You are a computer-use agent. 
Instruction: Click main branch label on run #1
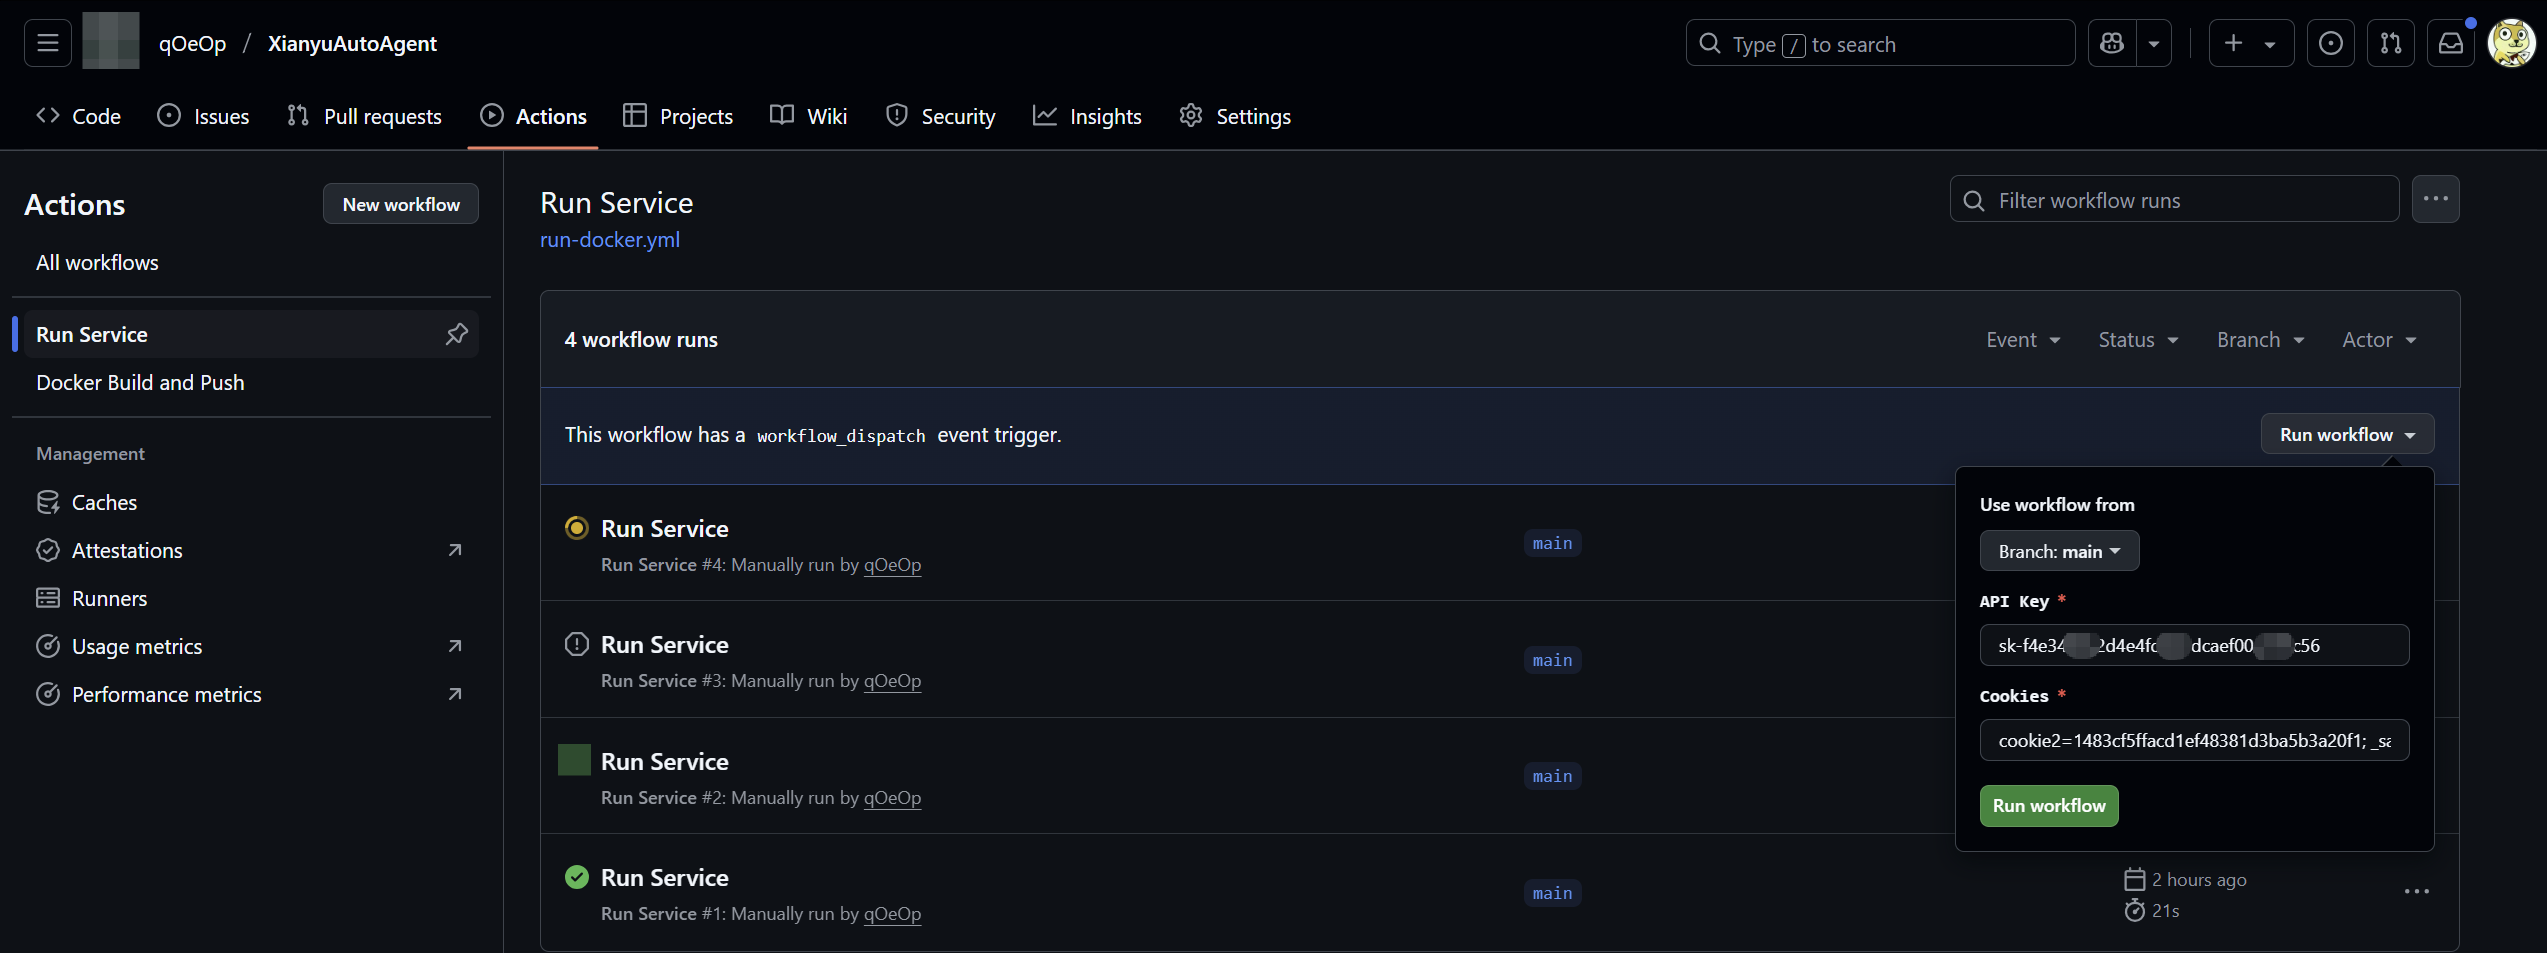(1552, 893)
